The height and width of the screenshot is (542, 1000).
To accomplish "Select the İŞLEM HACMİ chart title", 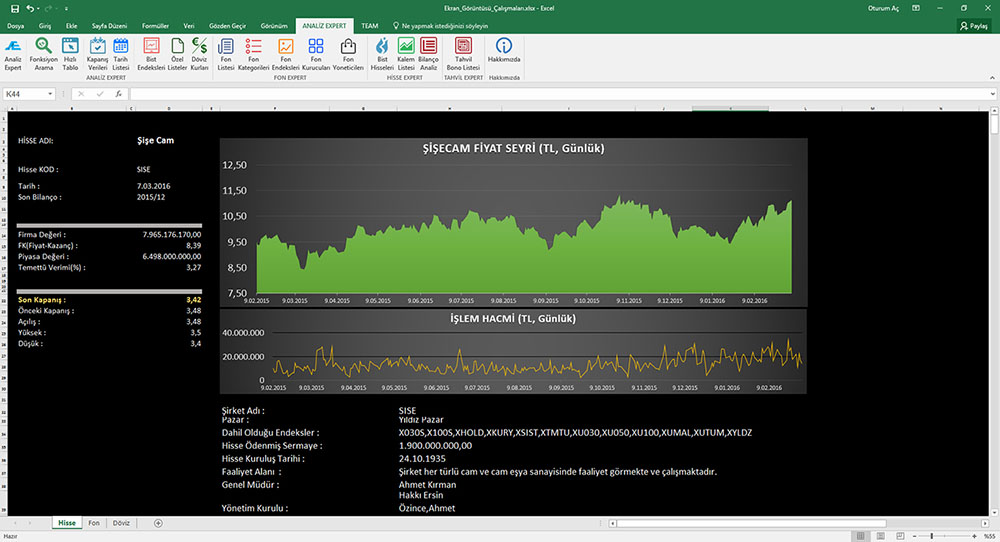I will tap(513, 318).
